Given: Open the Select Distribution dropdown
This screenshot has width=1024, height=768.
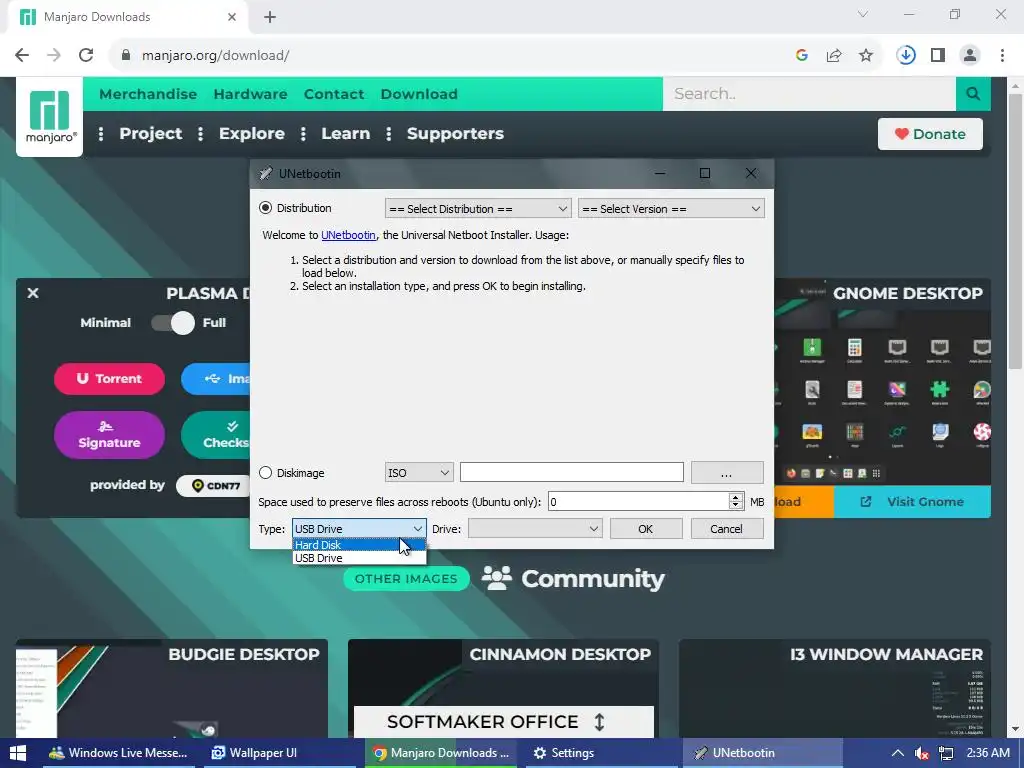Looking at the screenshot, I should 478,209.
